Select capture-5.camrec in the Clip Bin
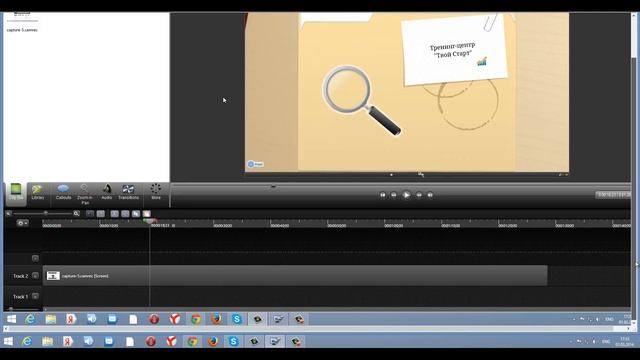 [22, 22]
